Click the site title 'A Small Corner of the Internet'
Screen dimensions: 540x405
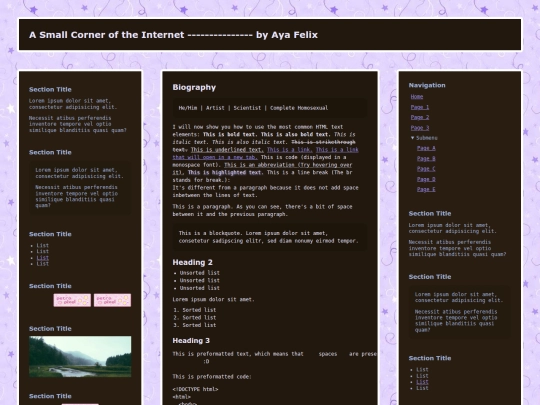coord(107,35)
